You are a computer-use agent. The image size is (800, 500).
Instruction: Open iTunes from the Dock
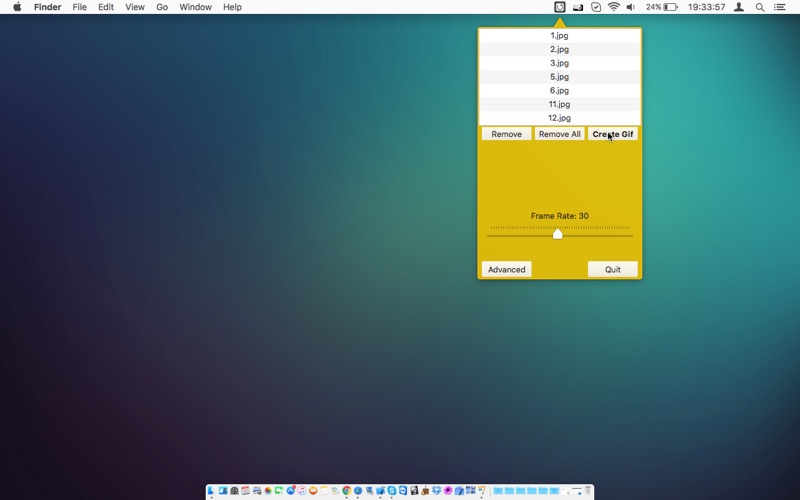pos(302,491)
